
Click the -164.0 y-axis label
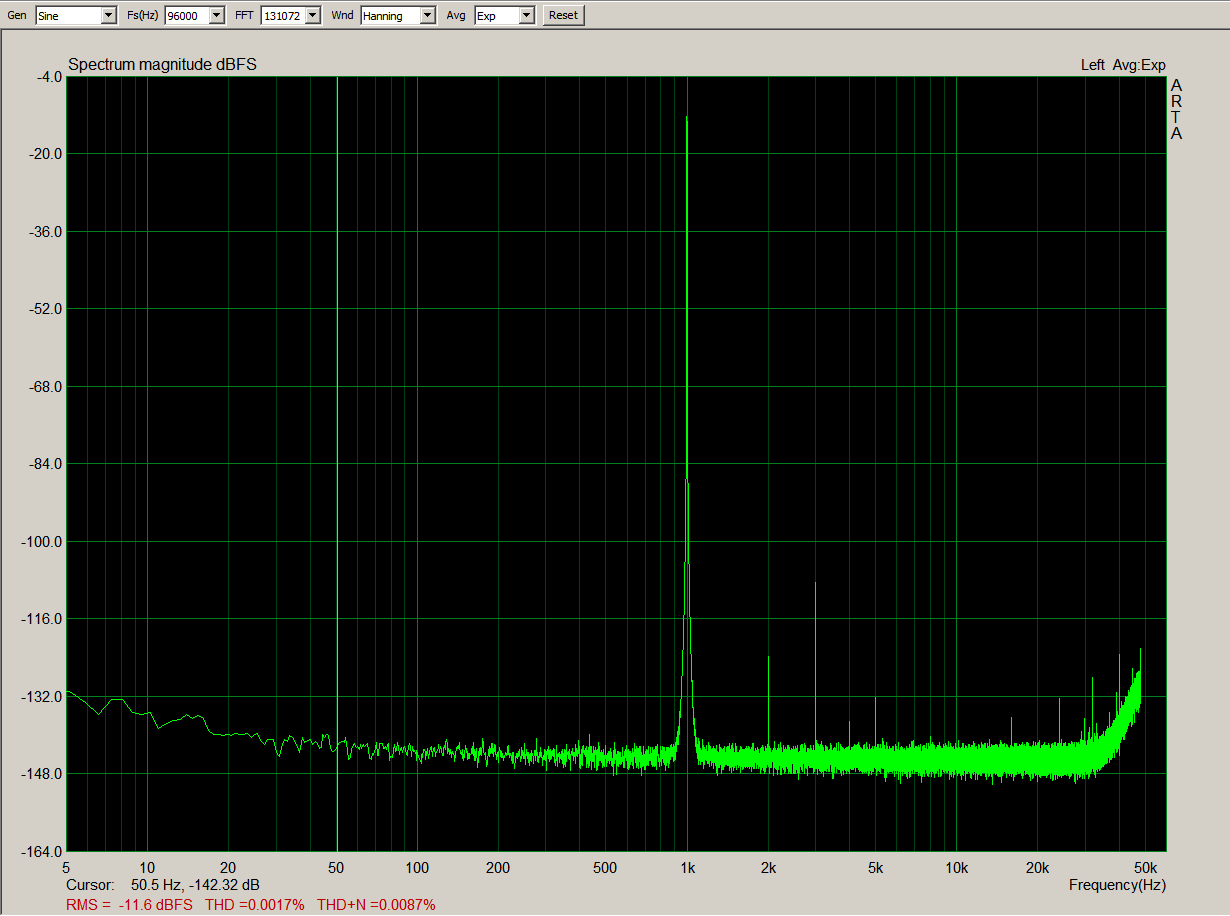[42, 852]
